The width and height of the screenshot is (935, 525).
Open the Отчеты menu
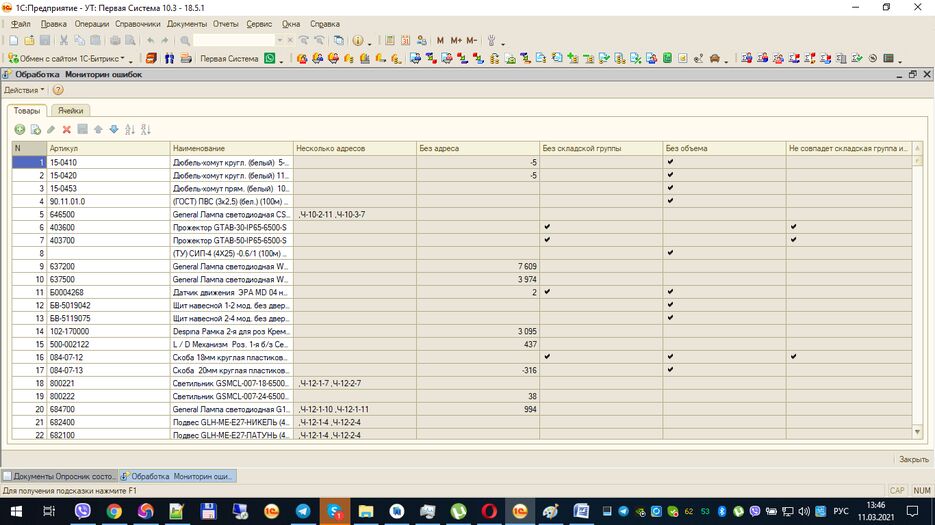point(225,24)
